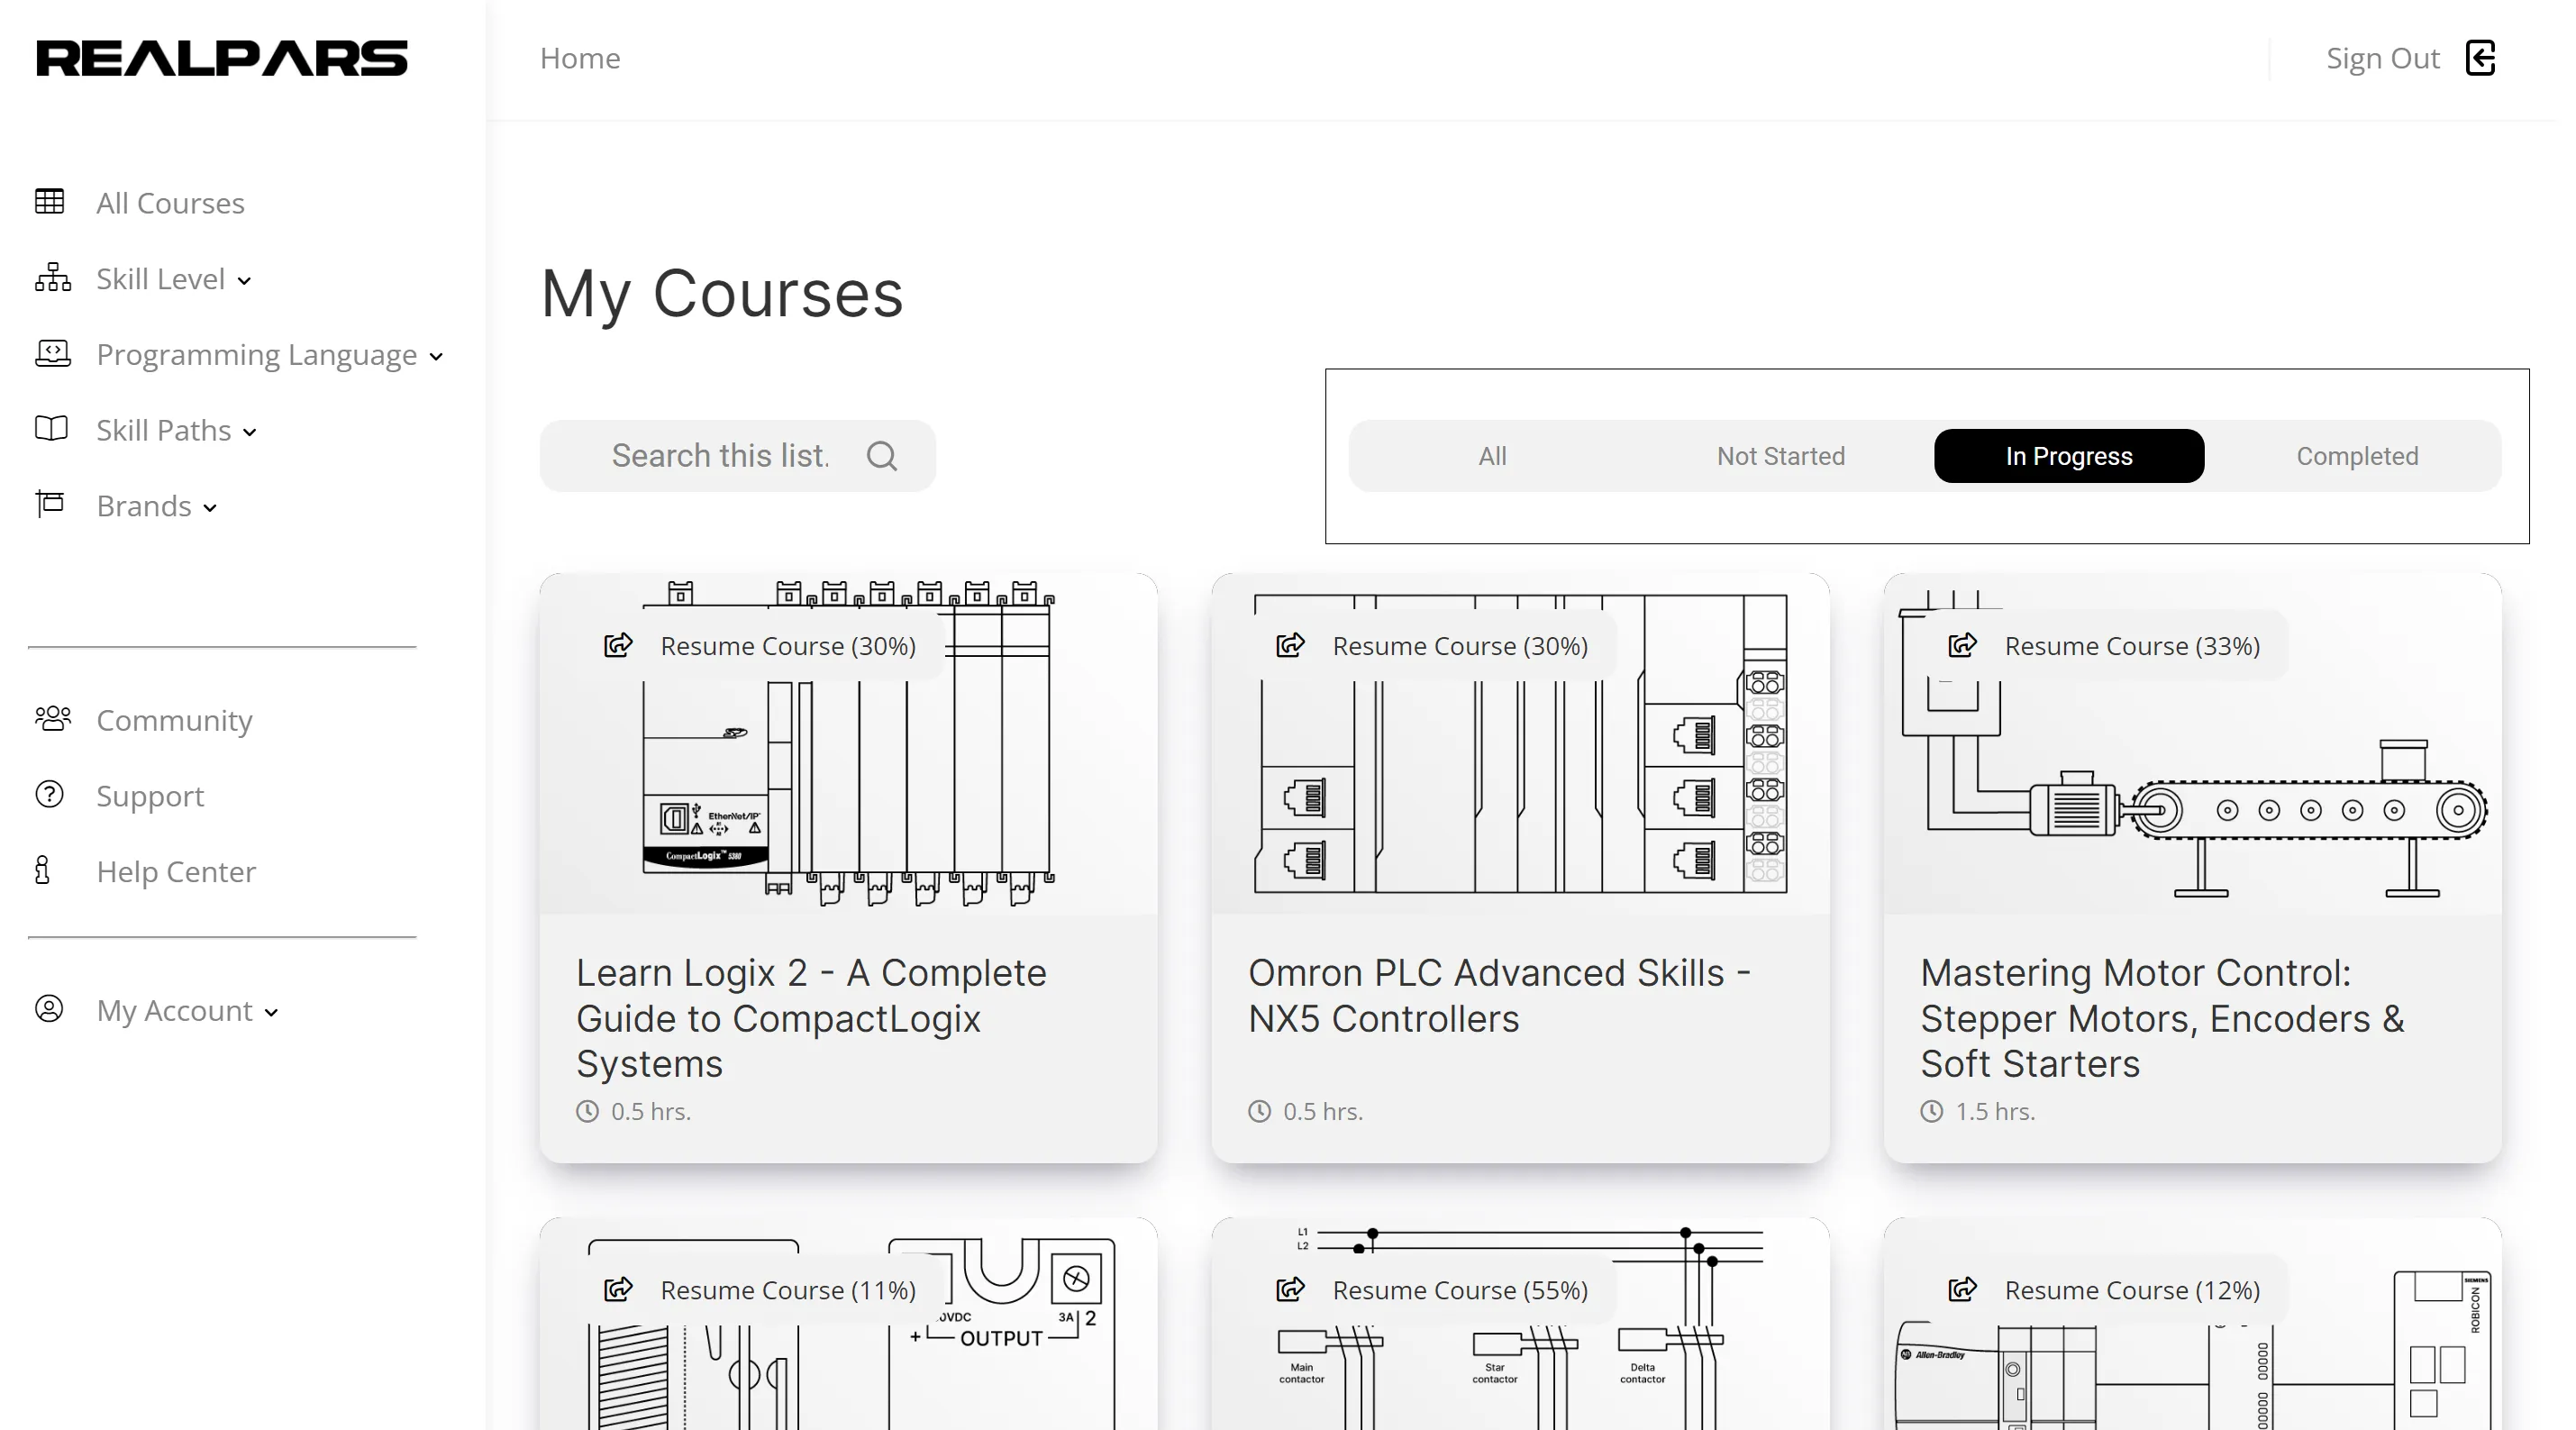Switch filter to All courses

pyautogui.click(x=1492, y=456)
